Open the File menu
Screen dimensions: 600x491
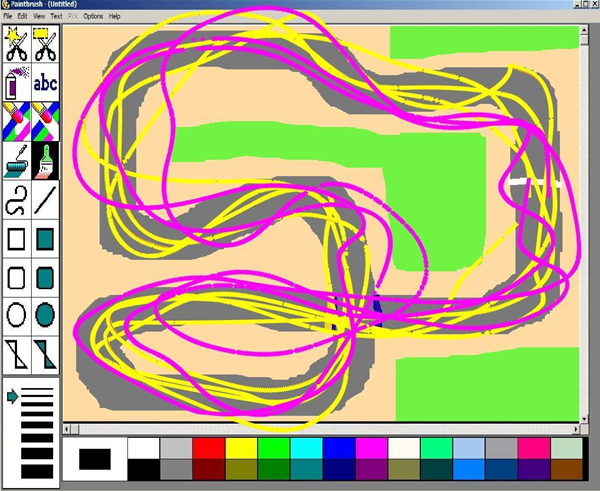pos(7,17)
